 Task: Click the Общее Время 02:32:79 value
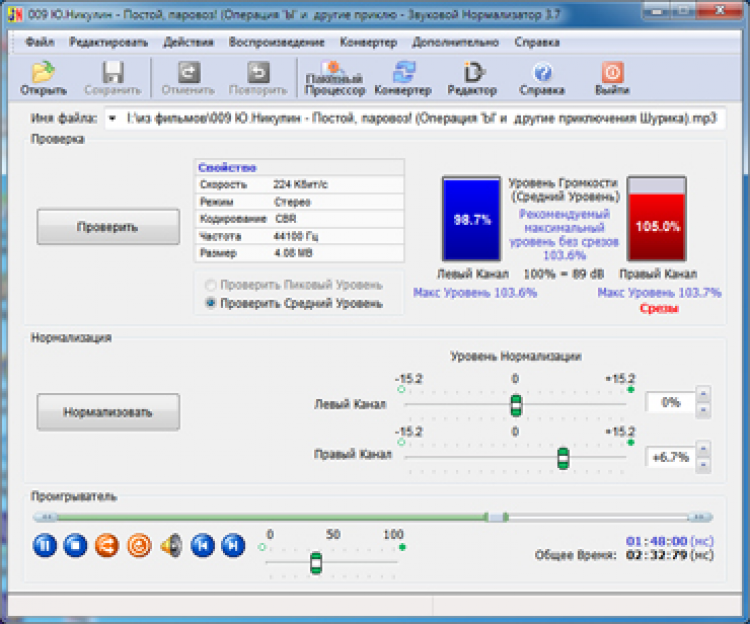point(657,555)
